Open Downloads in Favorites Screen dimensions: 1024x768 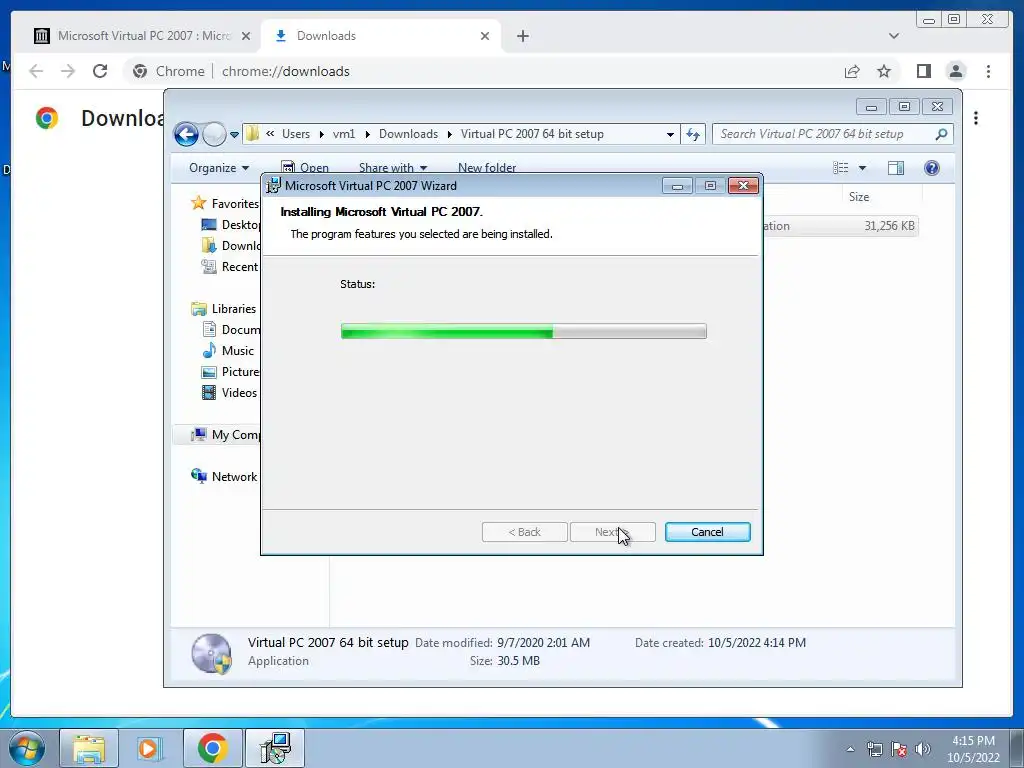[230, 246]
